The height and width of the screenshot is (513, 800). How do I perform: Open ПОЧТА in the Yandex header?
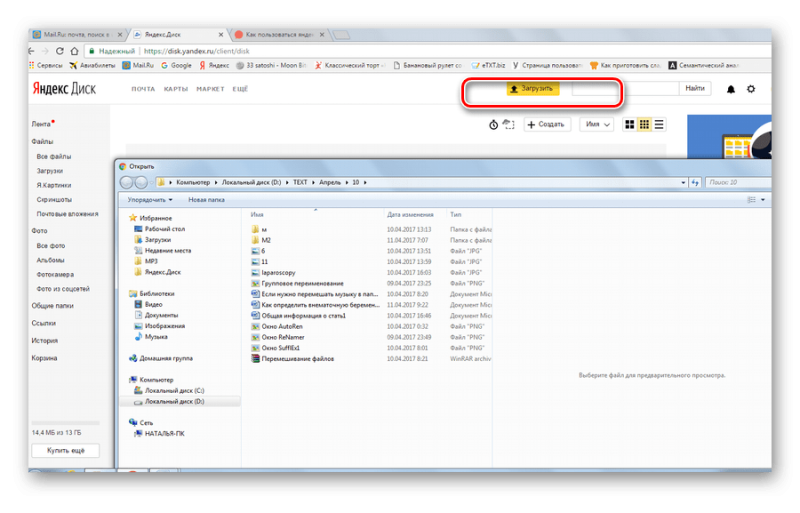[143, 89]
